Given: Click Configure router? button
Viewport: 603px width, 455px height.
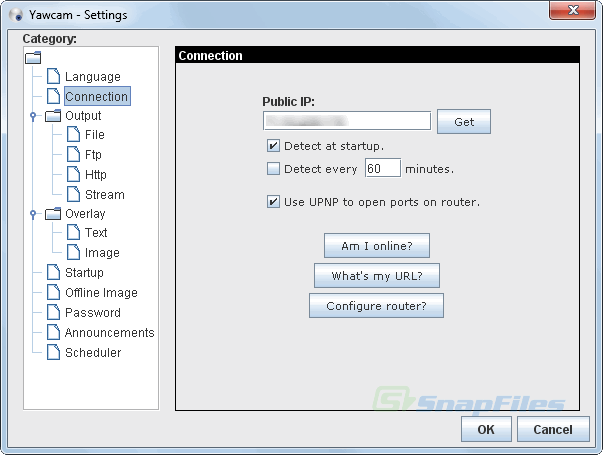Looking at the screenshot, I should pyautogui.click(x=376, y=305).
